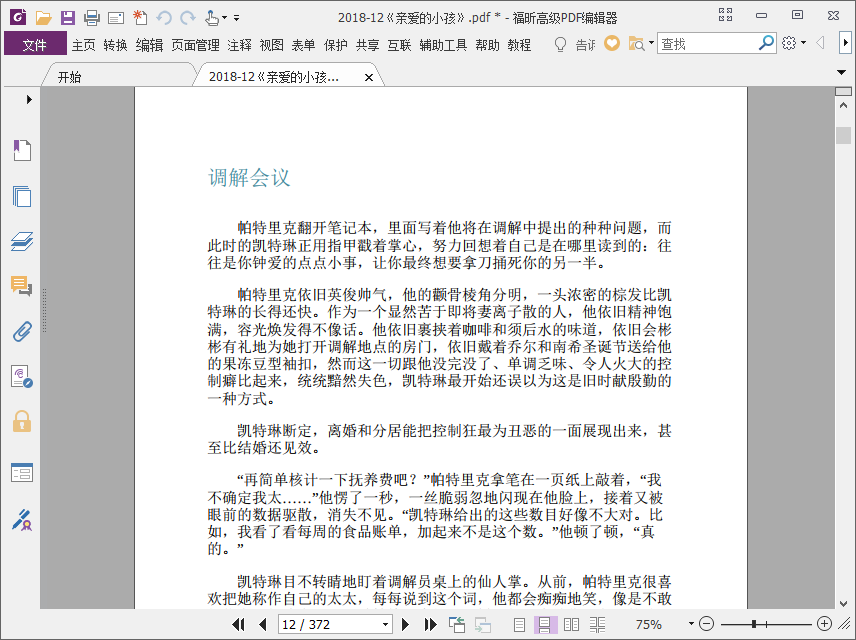Jump to the last page
This screenshot has width=856, height=640.
click(430, 624)
